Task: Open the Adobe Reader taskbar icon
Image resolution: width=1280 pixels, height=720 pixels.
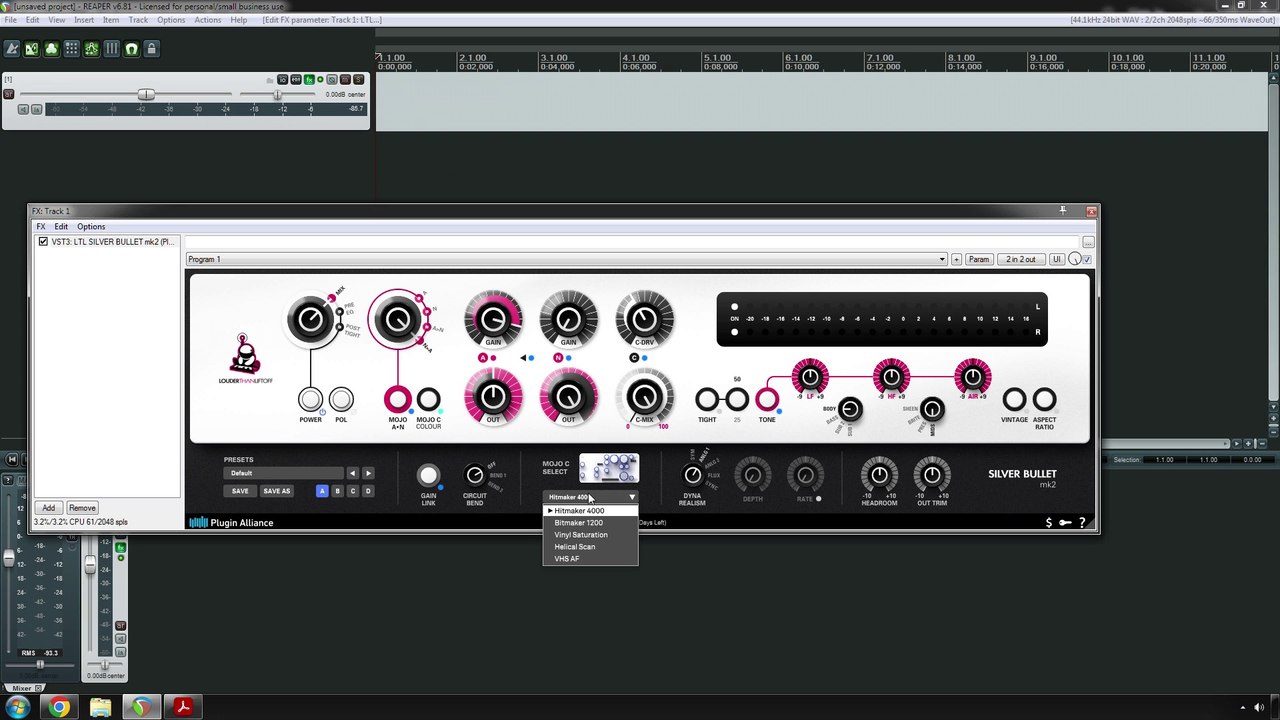Action: coord(183,708)
